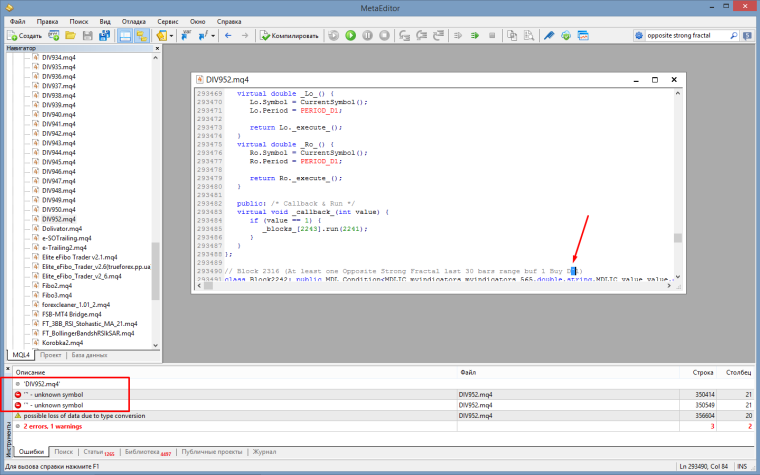Start debugging with green play icon
The width and height of the screenshot is (760, 475).
click(350, 35)
